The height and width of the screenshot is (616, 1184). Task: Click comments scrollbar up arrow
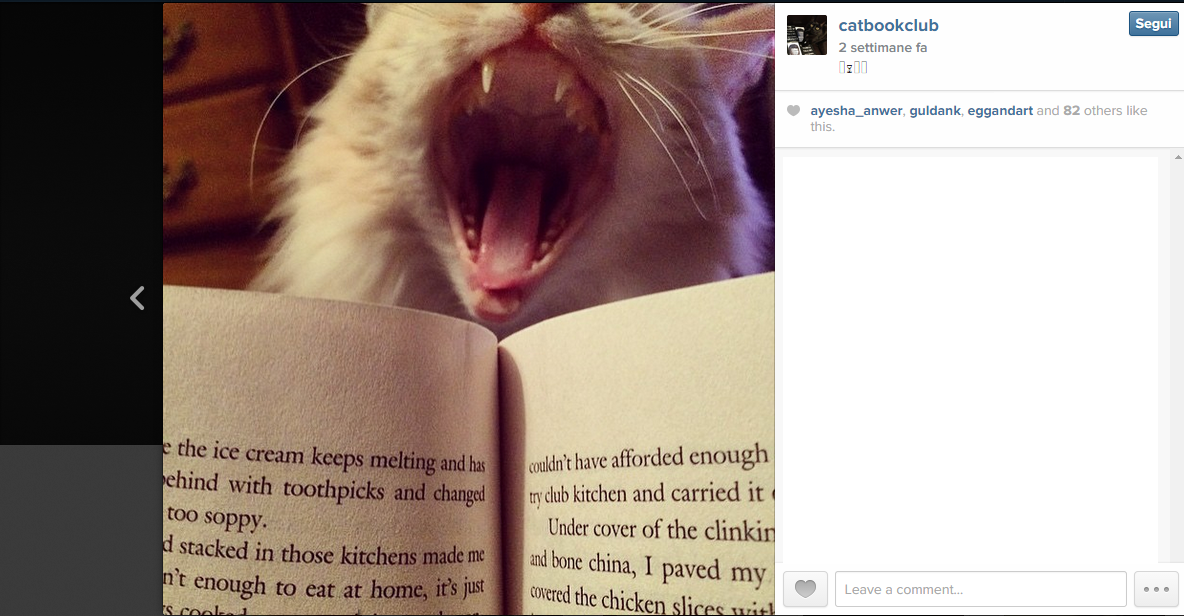pyautogui.click(x=1178, y=157)
